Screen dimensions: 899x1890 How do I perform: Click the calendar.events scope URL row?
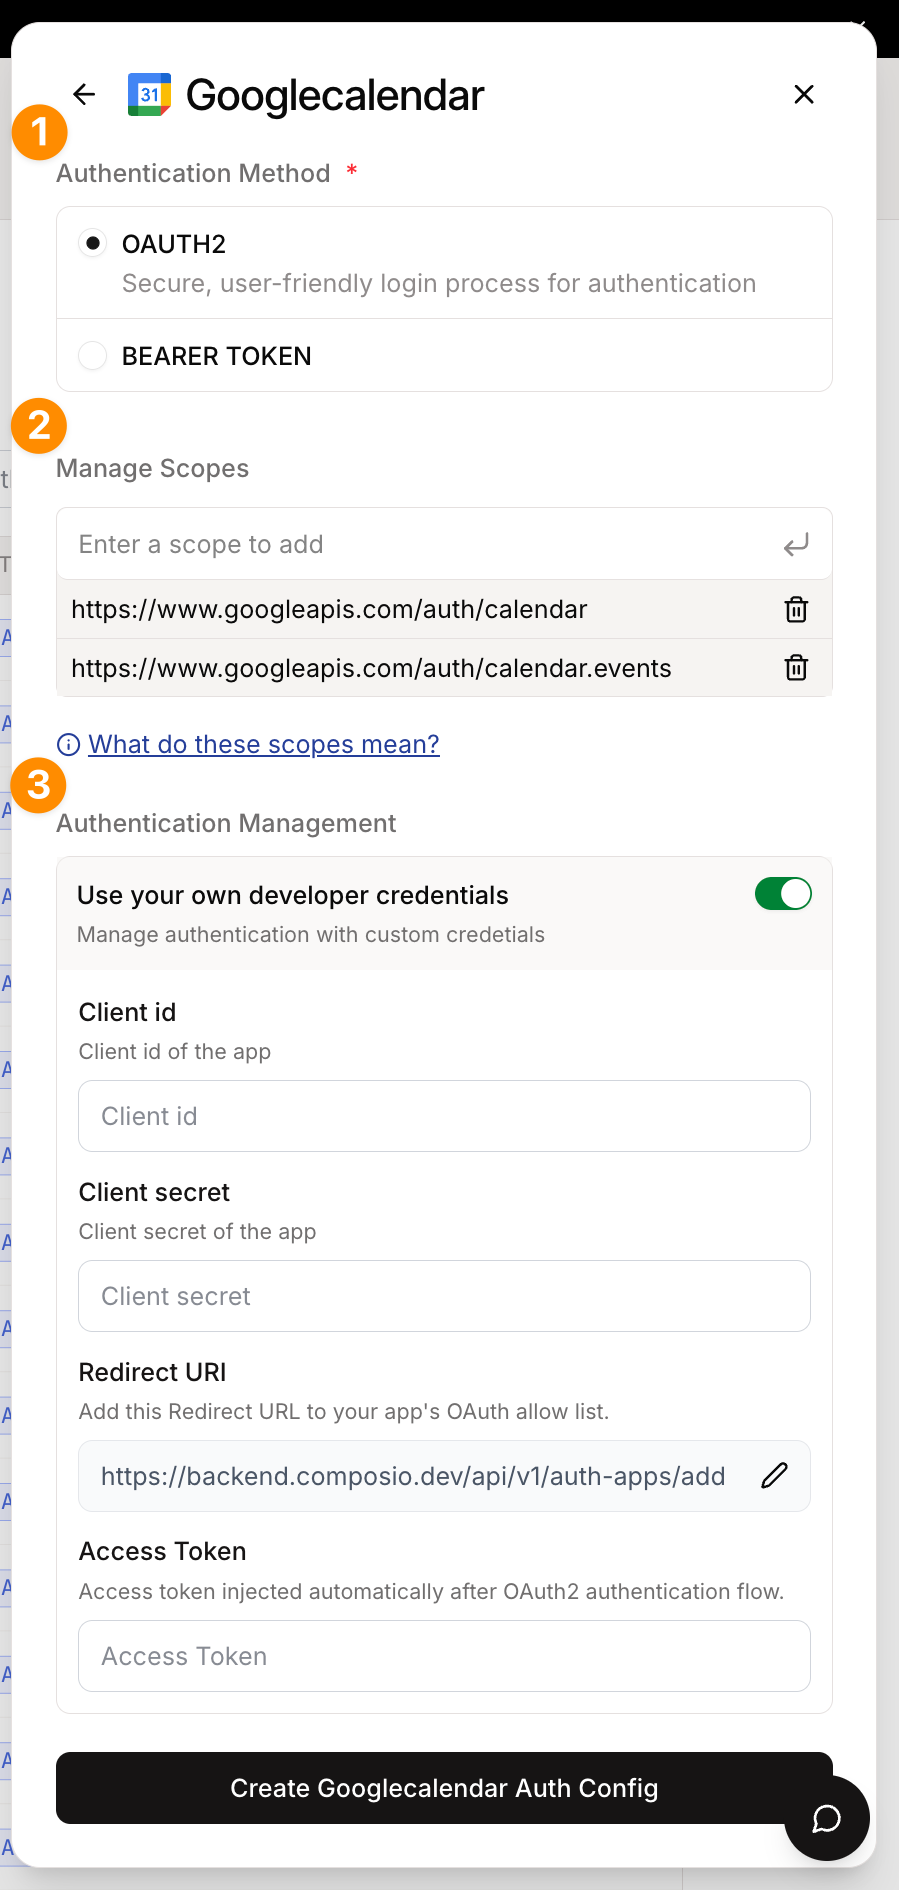coord(372,668)
